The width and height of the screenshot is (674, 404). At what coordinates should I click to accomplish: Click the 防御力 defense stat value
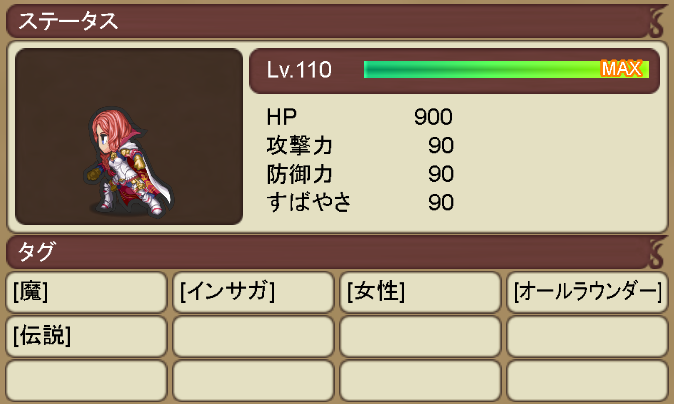pos(441,174)
